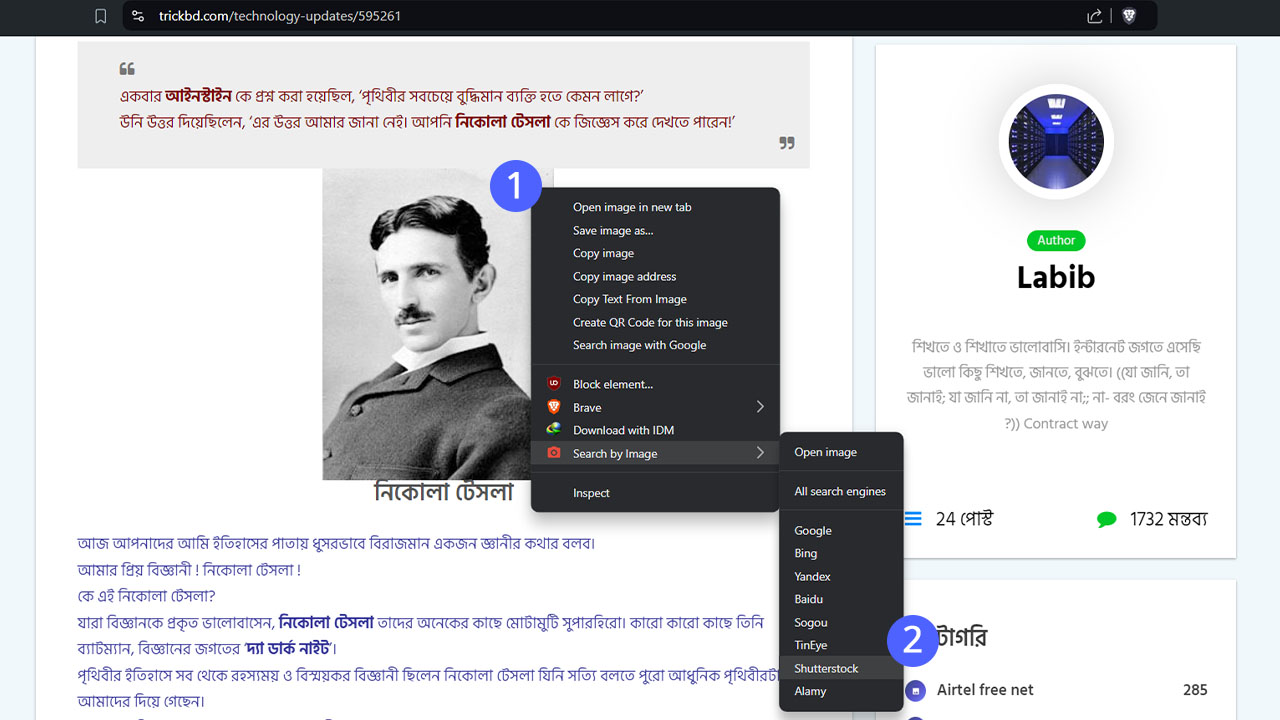Click the Airtel free net category icon
Image resolution: width=1280 pixels, height=720 pixels.
tap(915, 690)
